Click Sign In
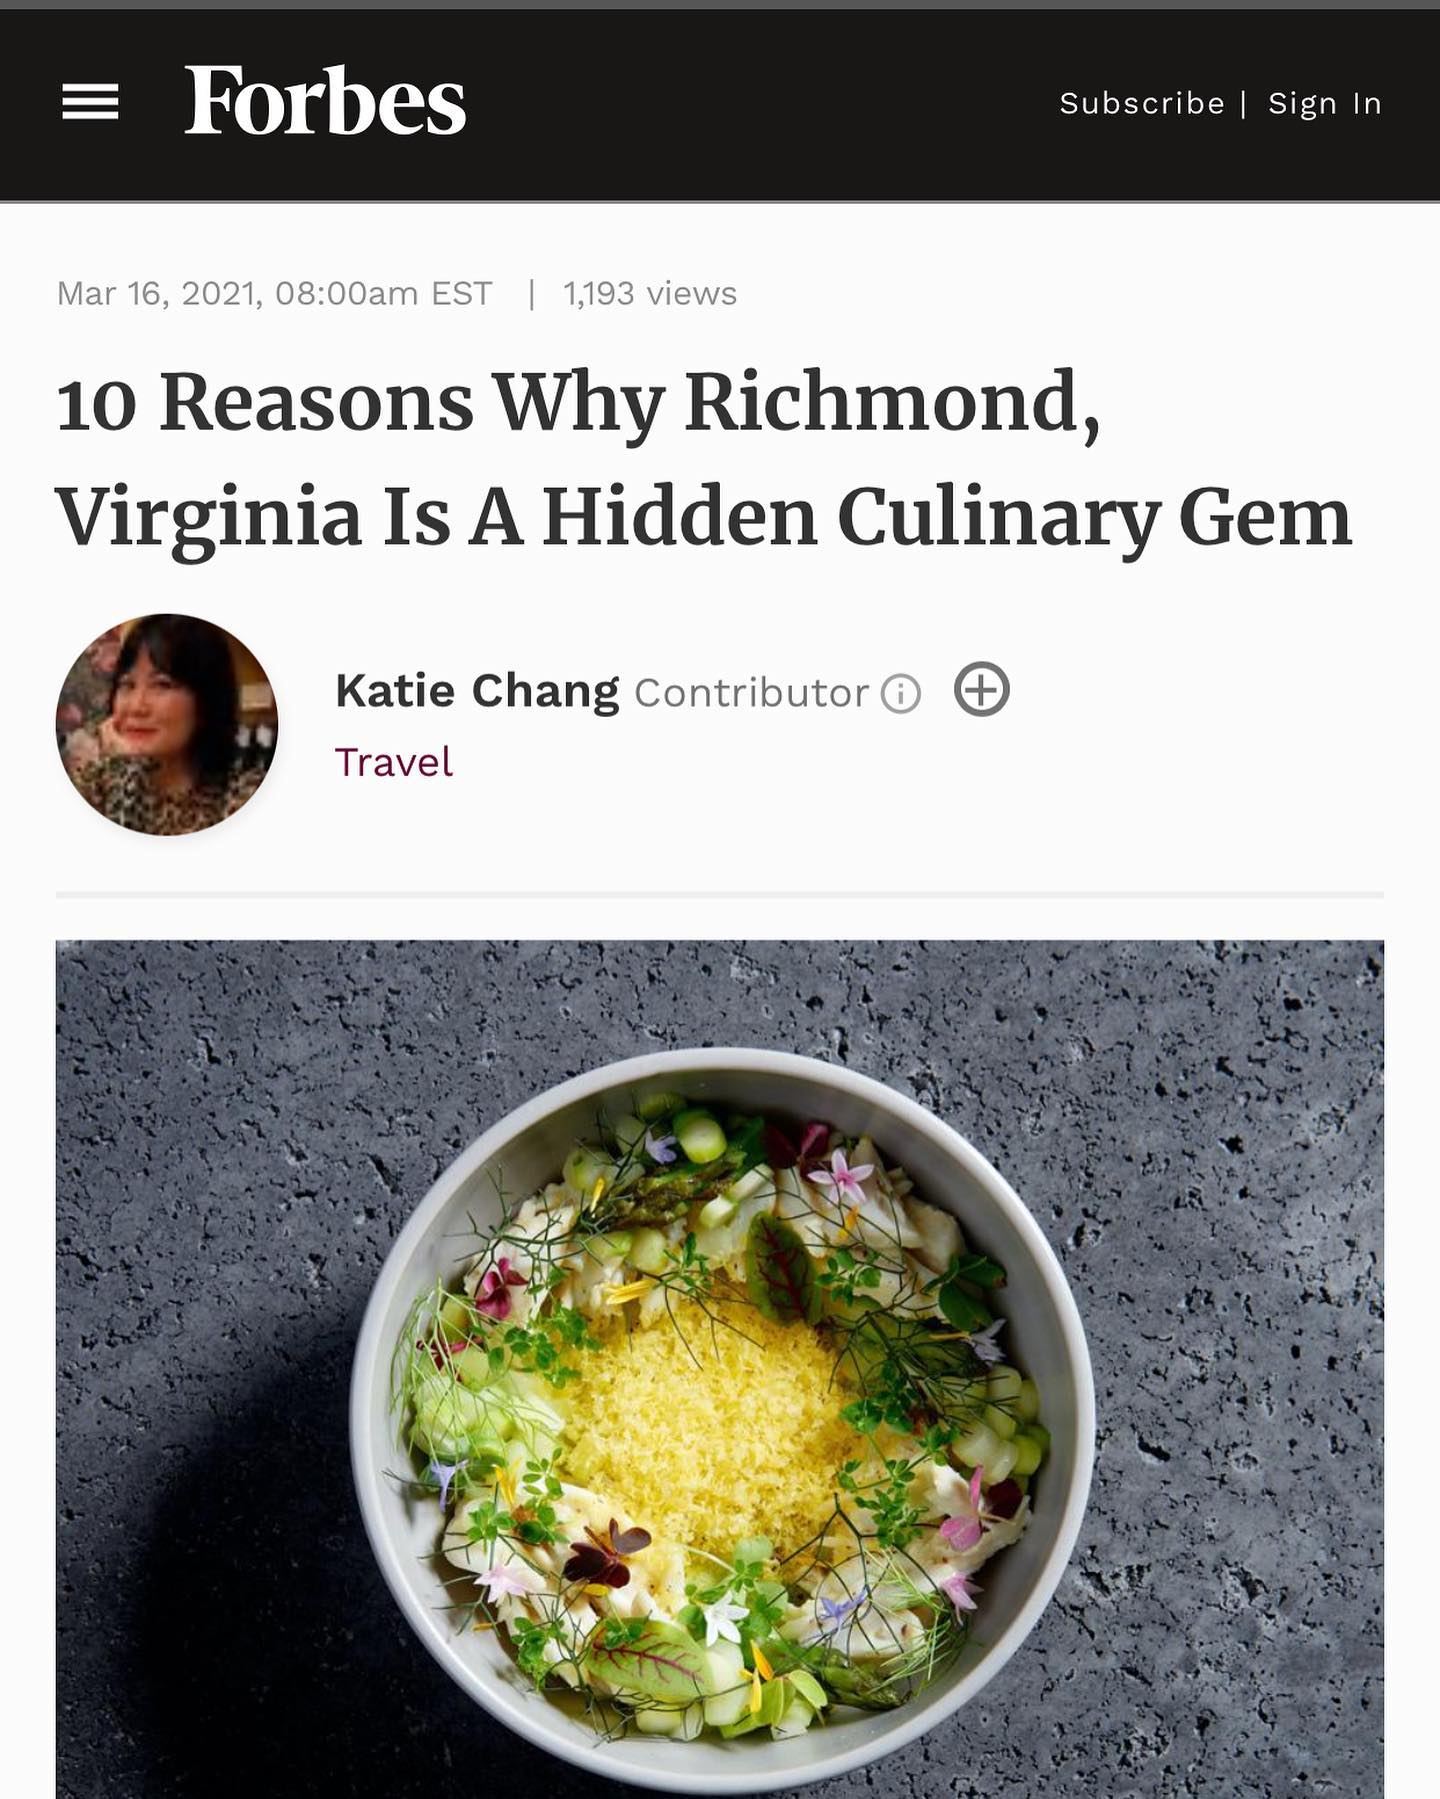This screenshot has height=1799, width=1440. [1325, 103]
